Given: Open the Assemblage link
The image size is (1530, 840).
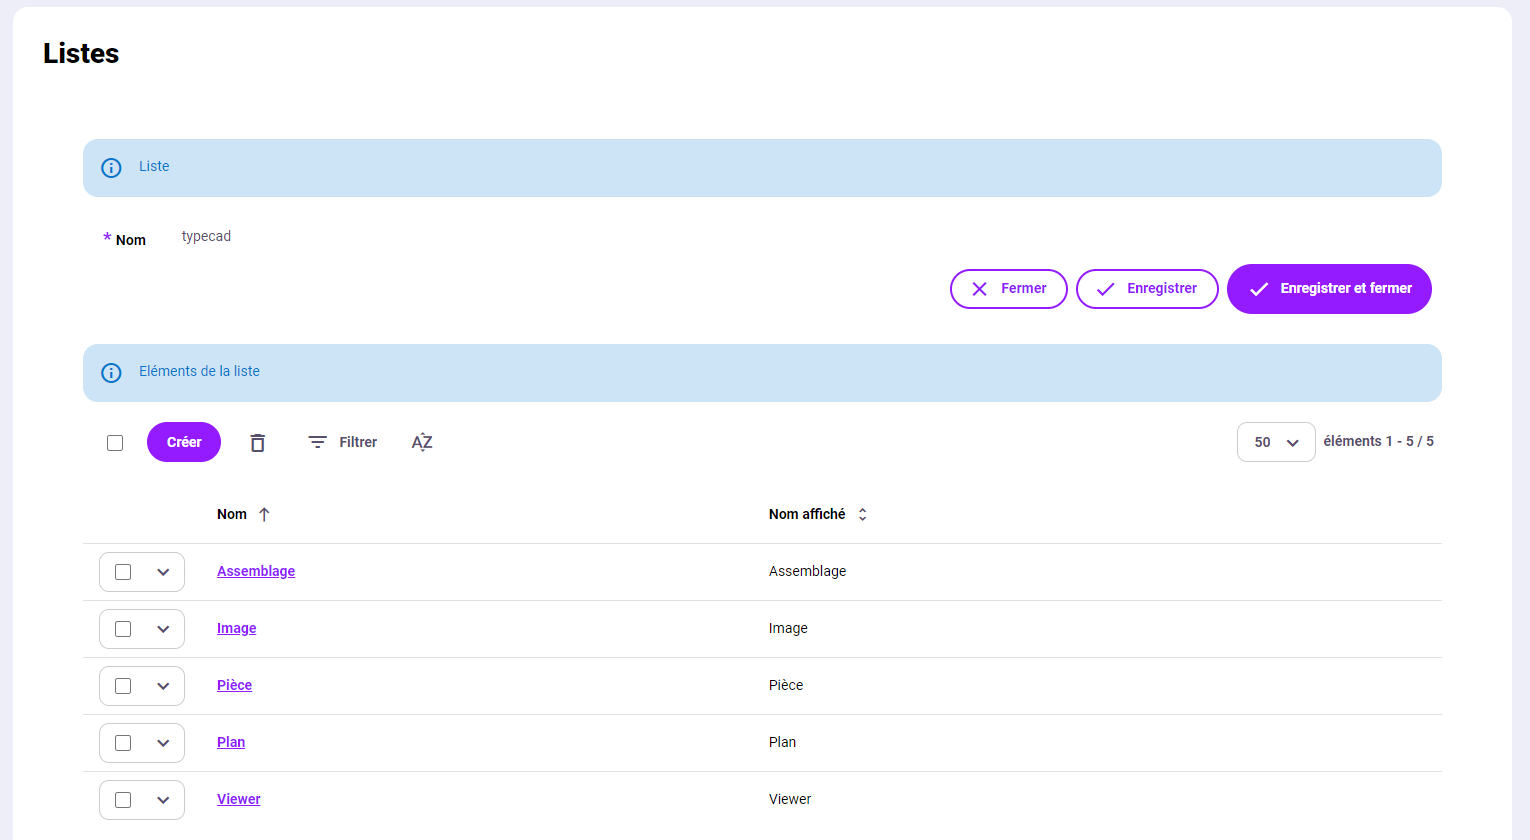Looking at the screenshot, I should pos(256,571).
